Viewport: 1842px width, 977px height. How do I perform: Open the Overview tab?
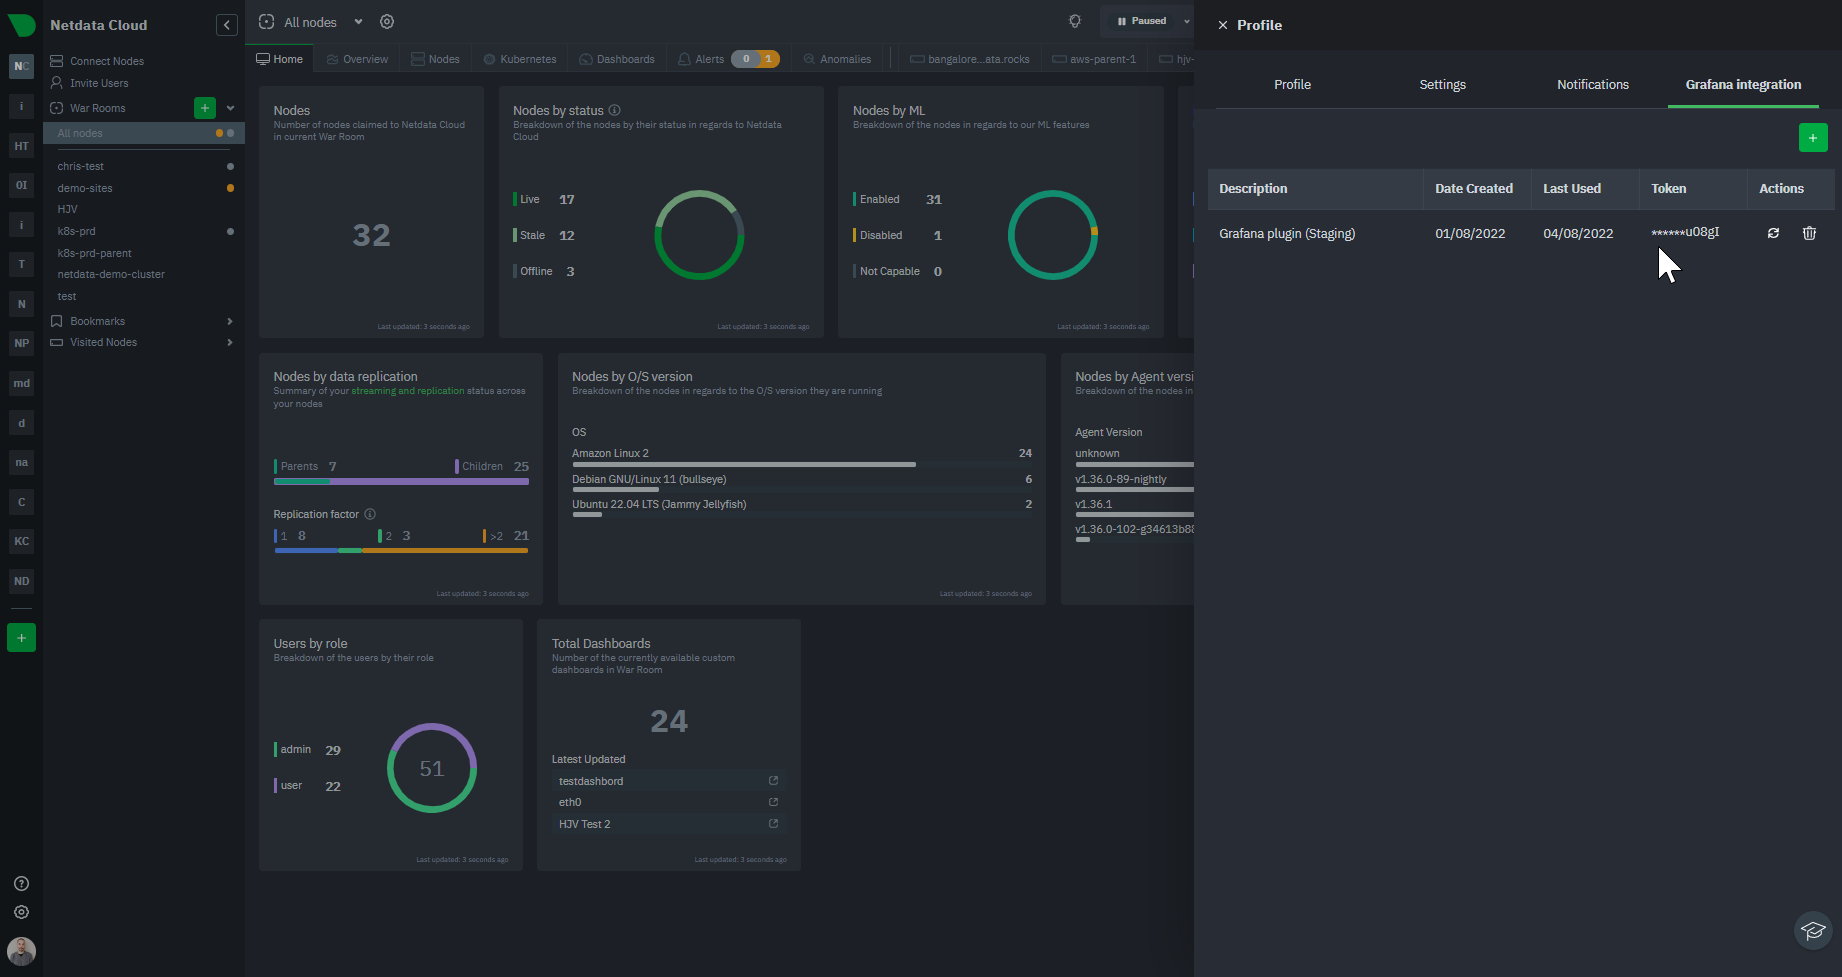tap(357, 59)
